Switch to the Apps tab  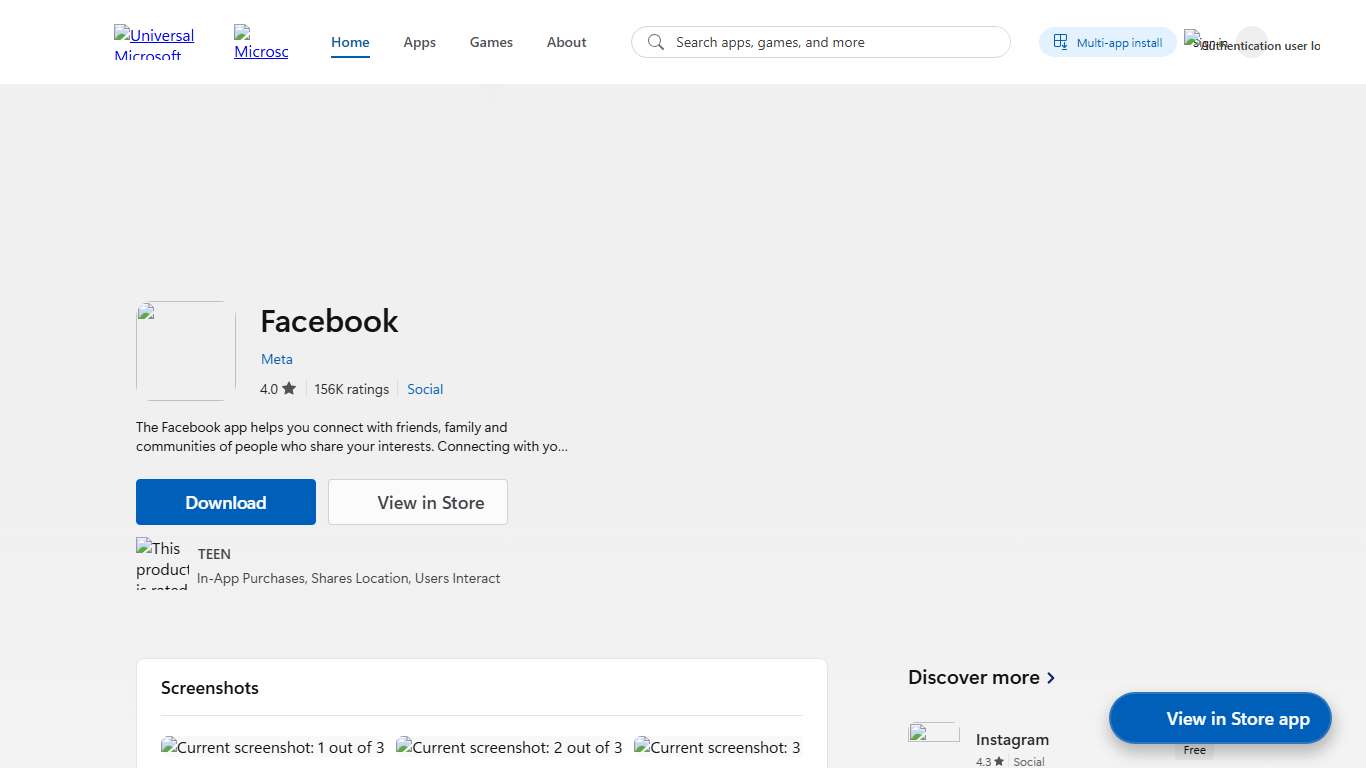pyautogui.click(x=419, y=42)
